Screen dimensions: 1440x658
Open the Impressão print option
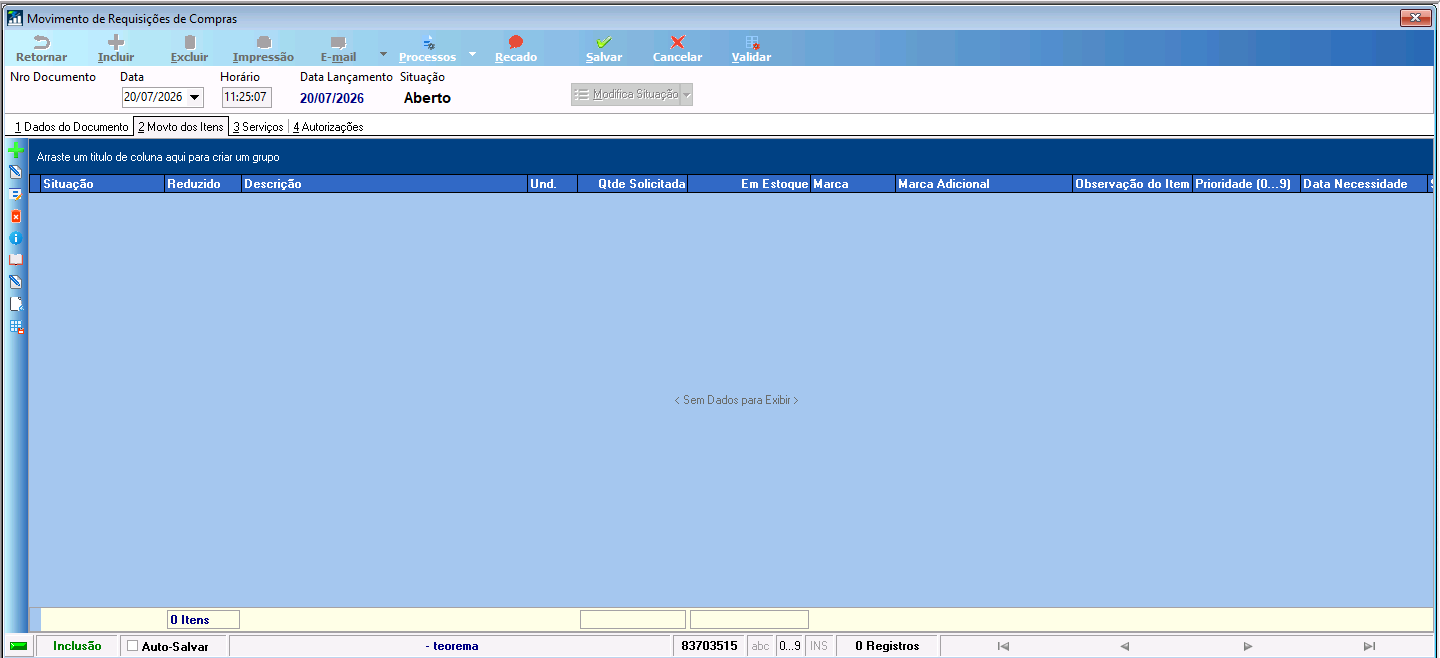[x=263, y=49]
